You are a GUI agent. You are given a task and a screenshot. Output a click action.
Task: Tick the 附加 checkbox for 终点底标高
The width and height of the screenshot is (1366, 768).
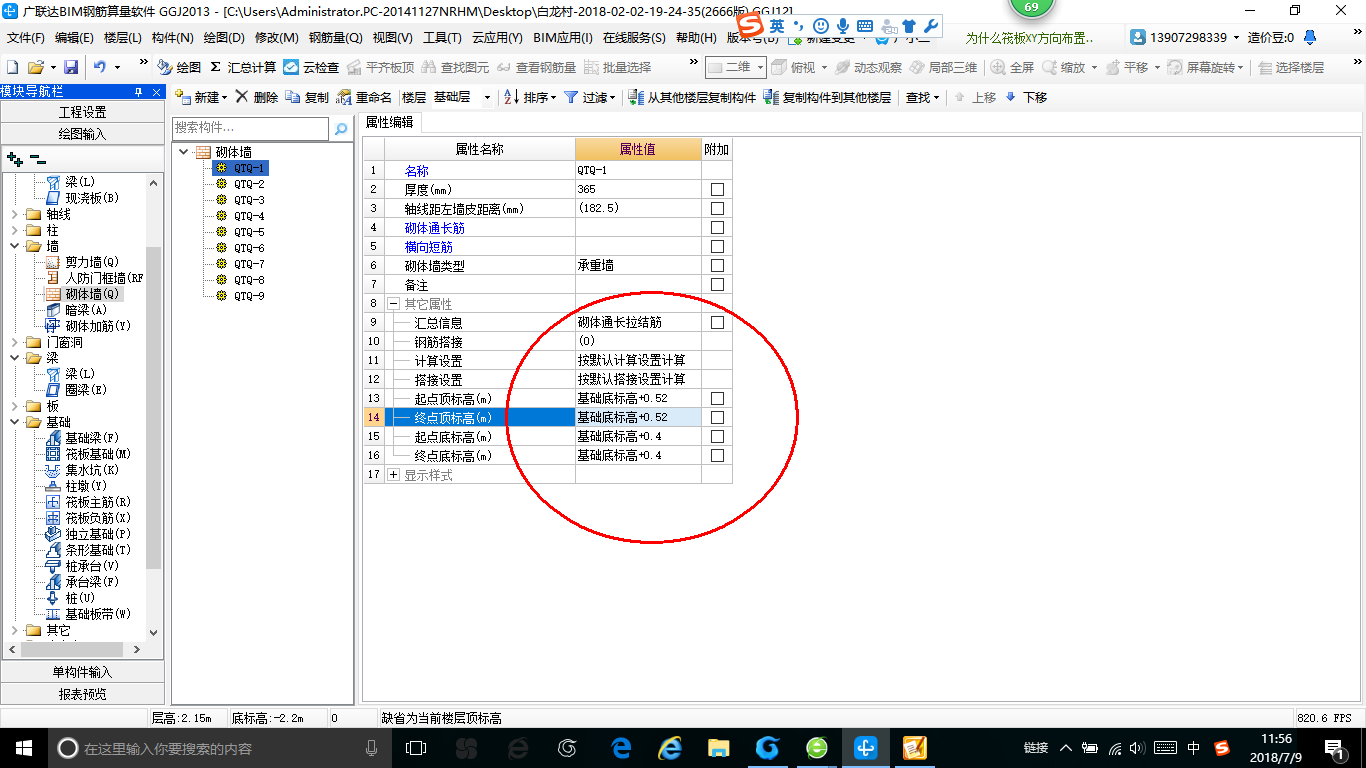(x=717, y=455)
